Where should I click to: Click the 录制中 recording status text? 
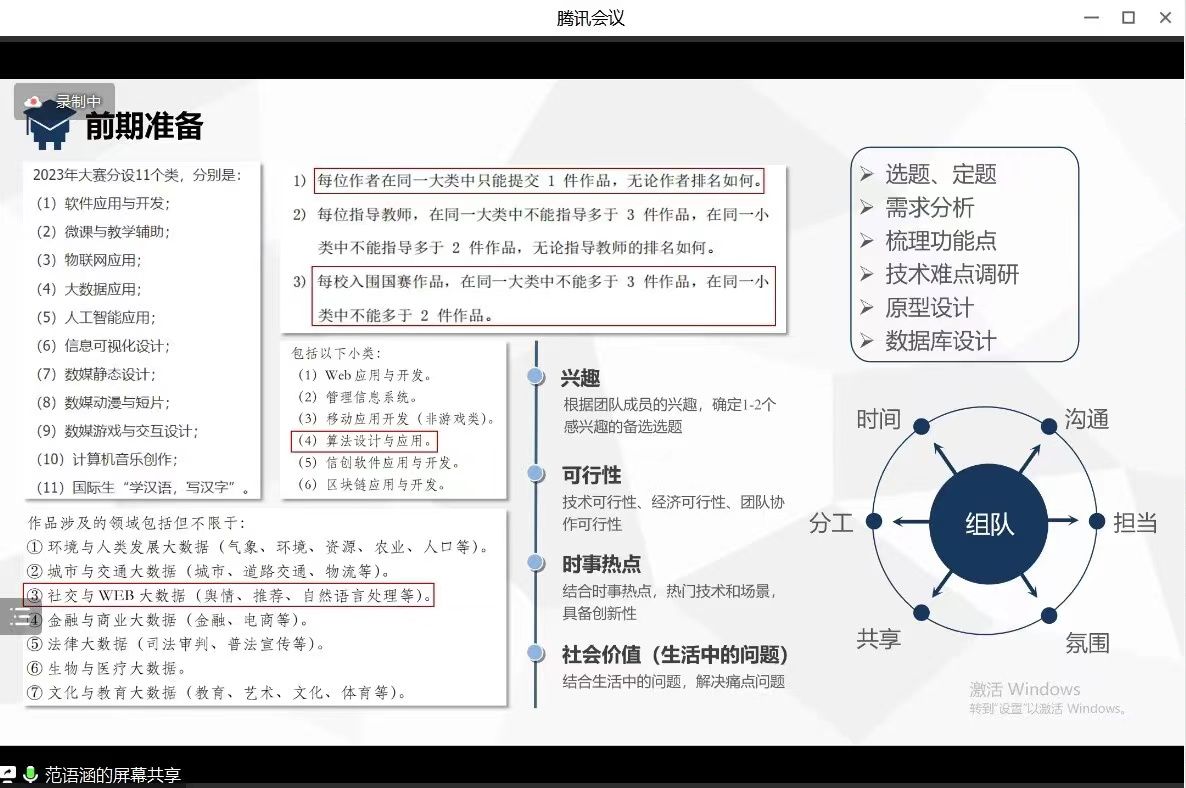point(78,102)
